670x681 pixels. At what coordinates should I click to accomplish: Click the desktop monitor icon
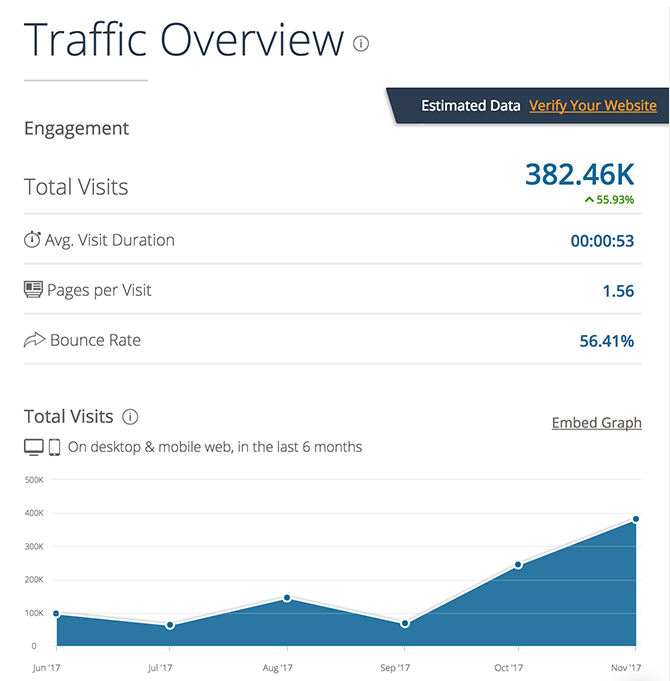click(x=34, y=447)
